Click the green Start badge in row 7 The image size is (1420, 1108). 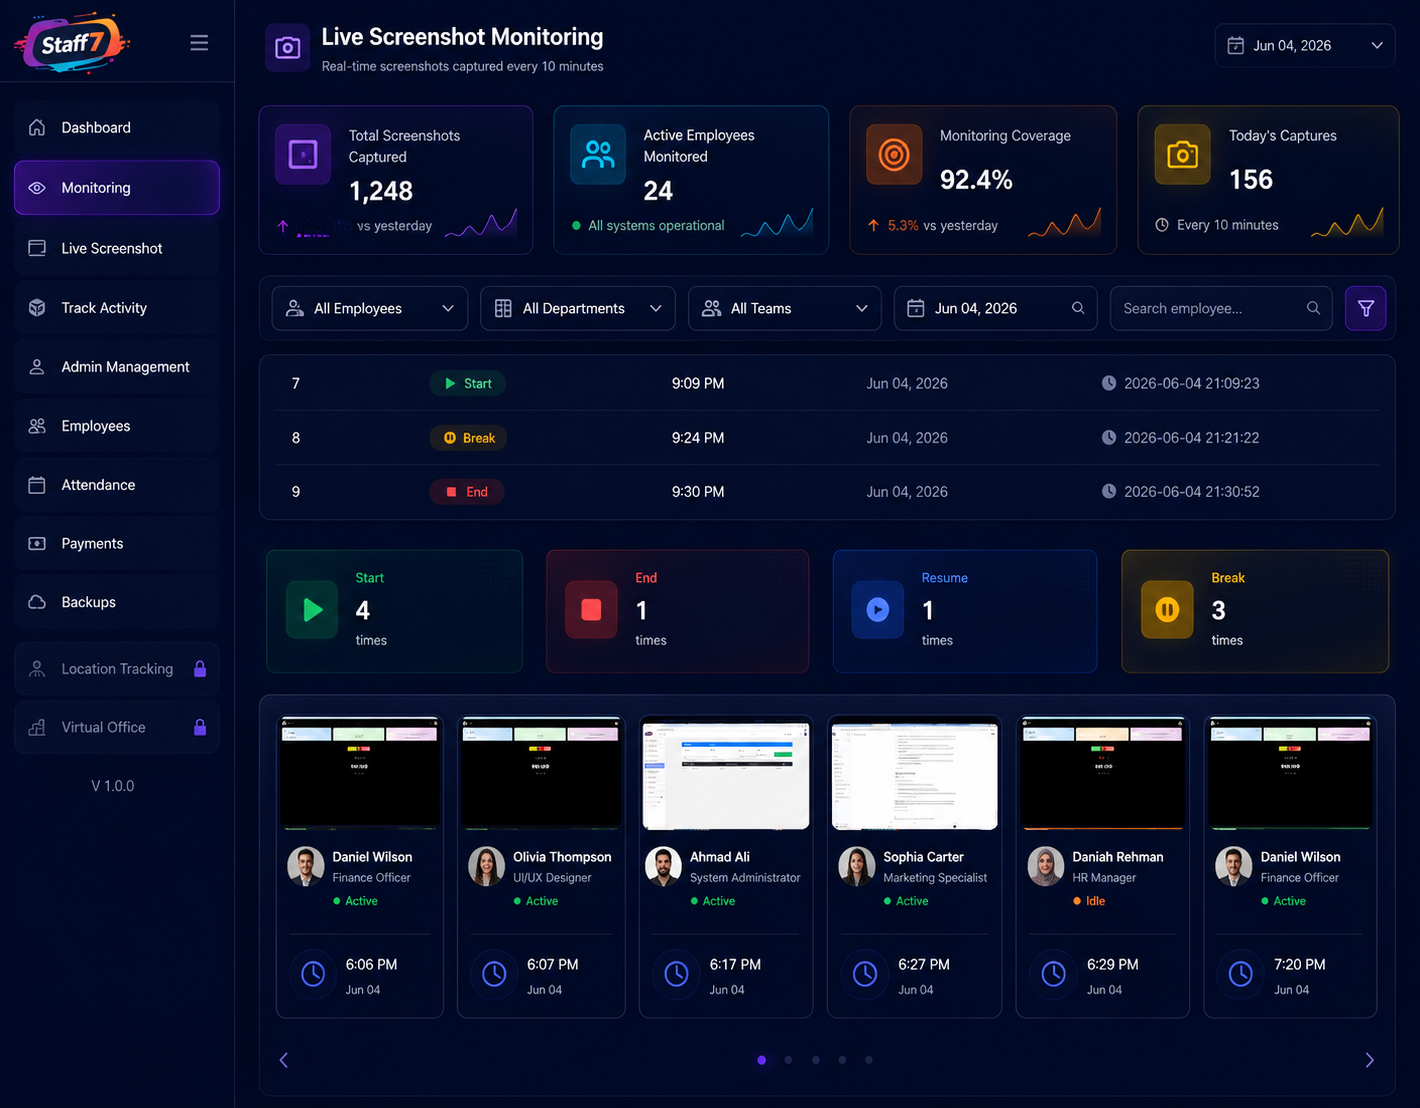point(468,383)
